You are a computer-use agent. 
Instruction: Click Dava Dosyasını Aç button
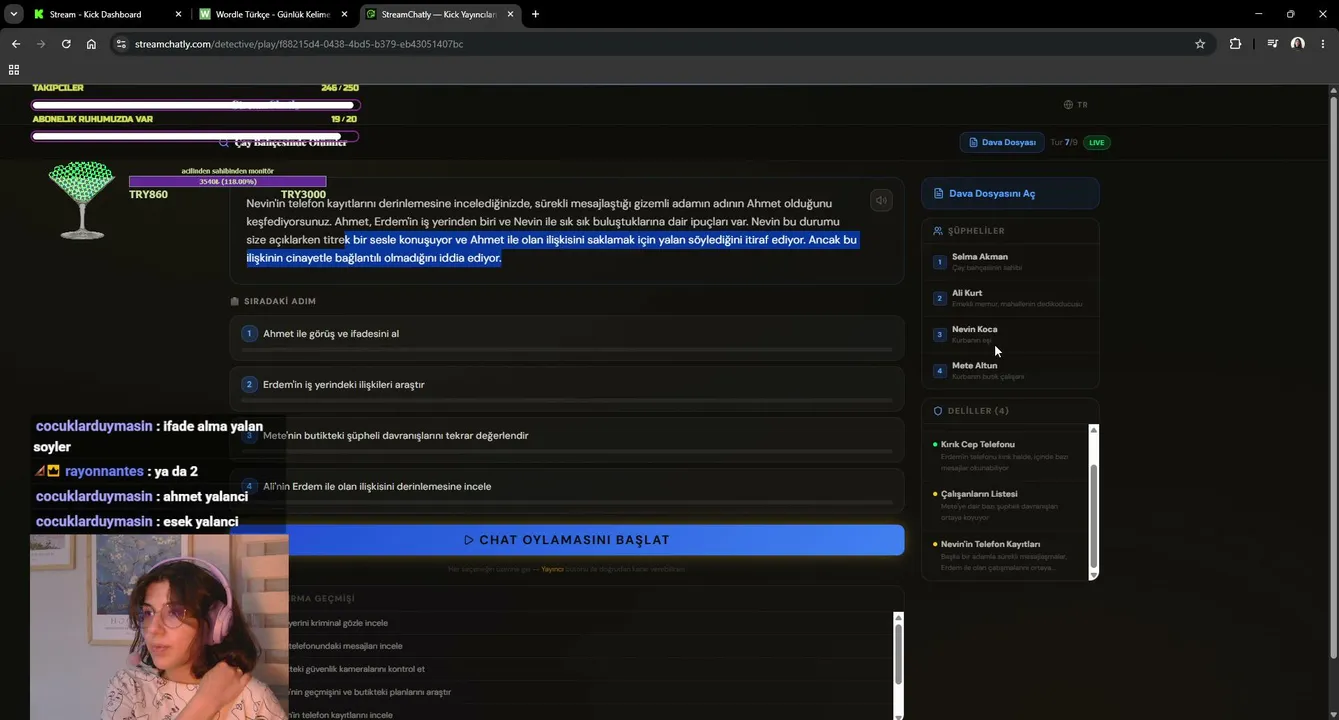1010,193
